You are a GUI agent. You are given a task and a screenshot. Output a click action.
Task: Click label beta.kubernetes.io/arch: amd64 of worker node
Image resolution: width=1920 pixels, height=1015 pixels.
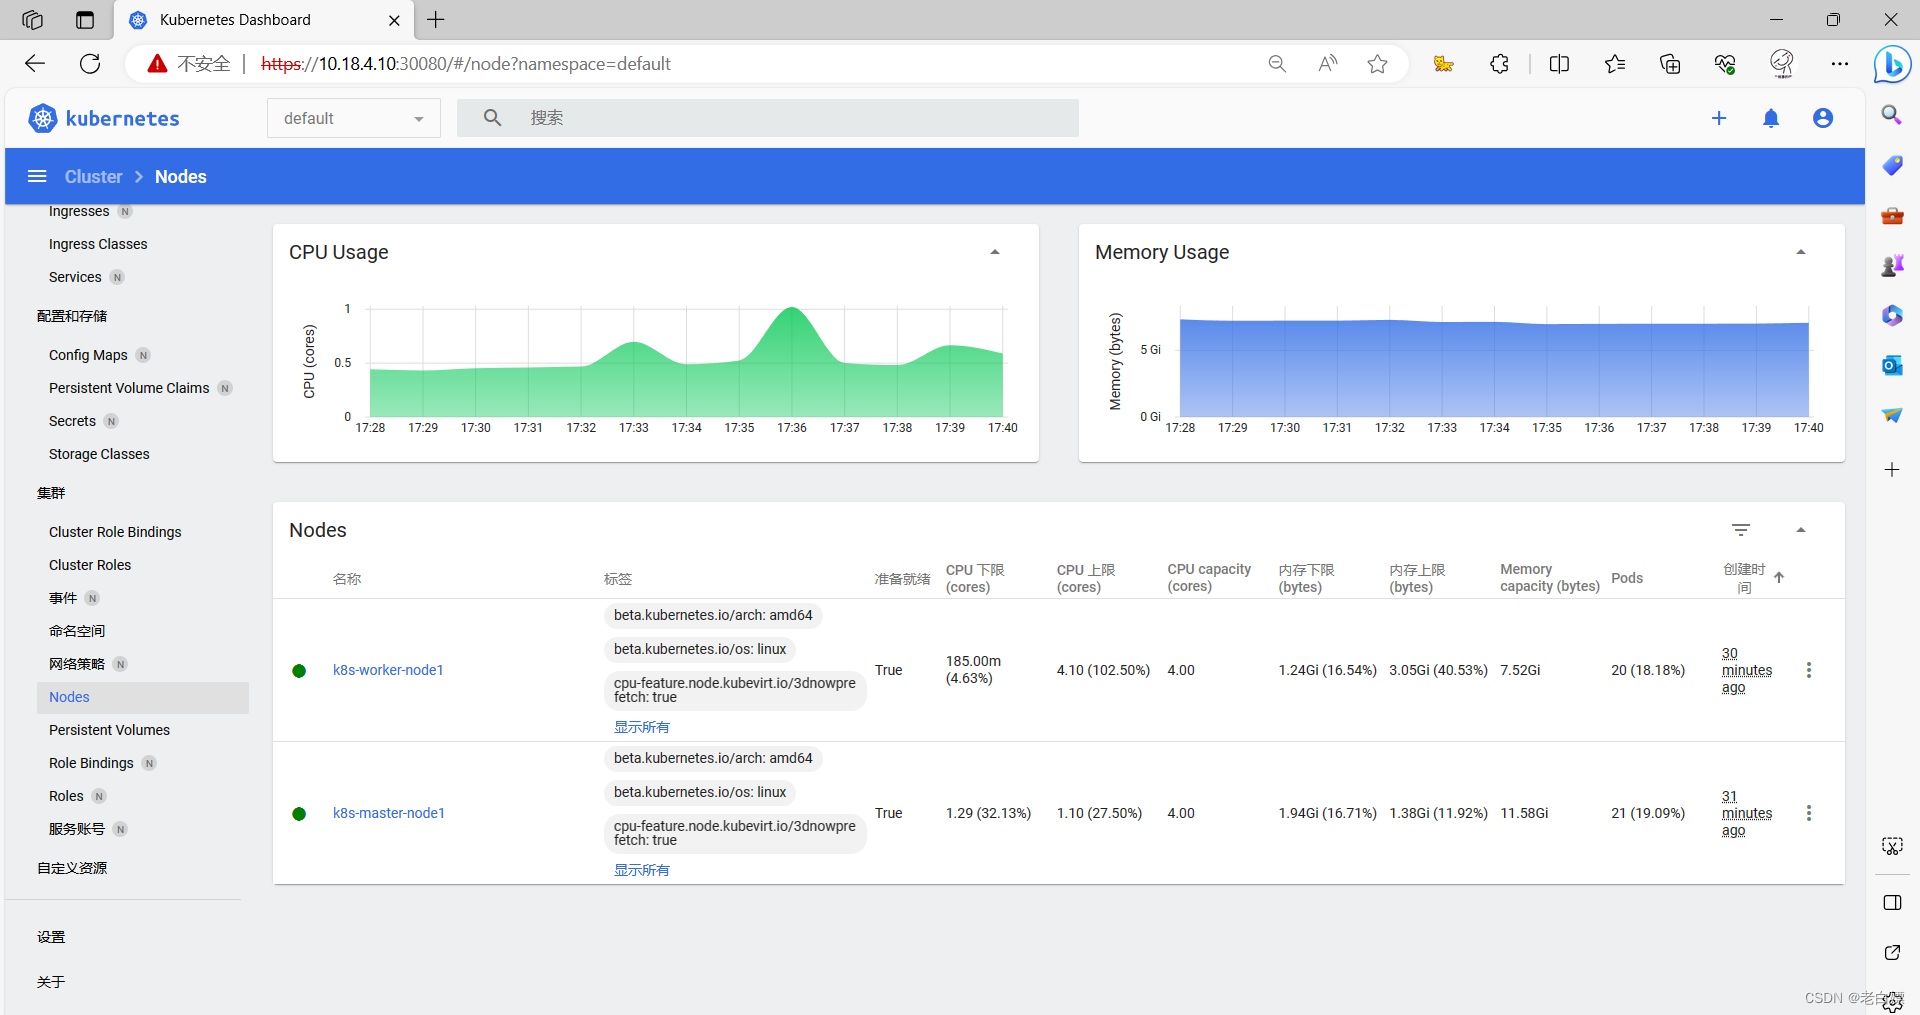(713, 615)
